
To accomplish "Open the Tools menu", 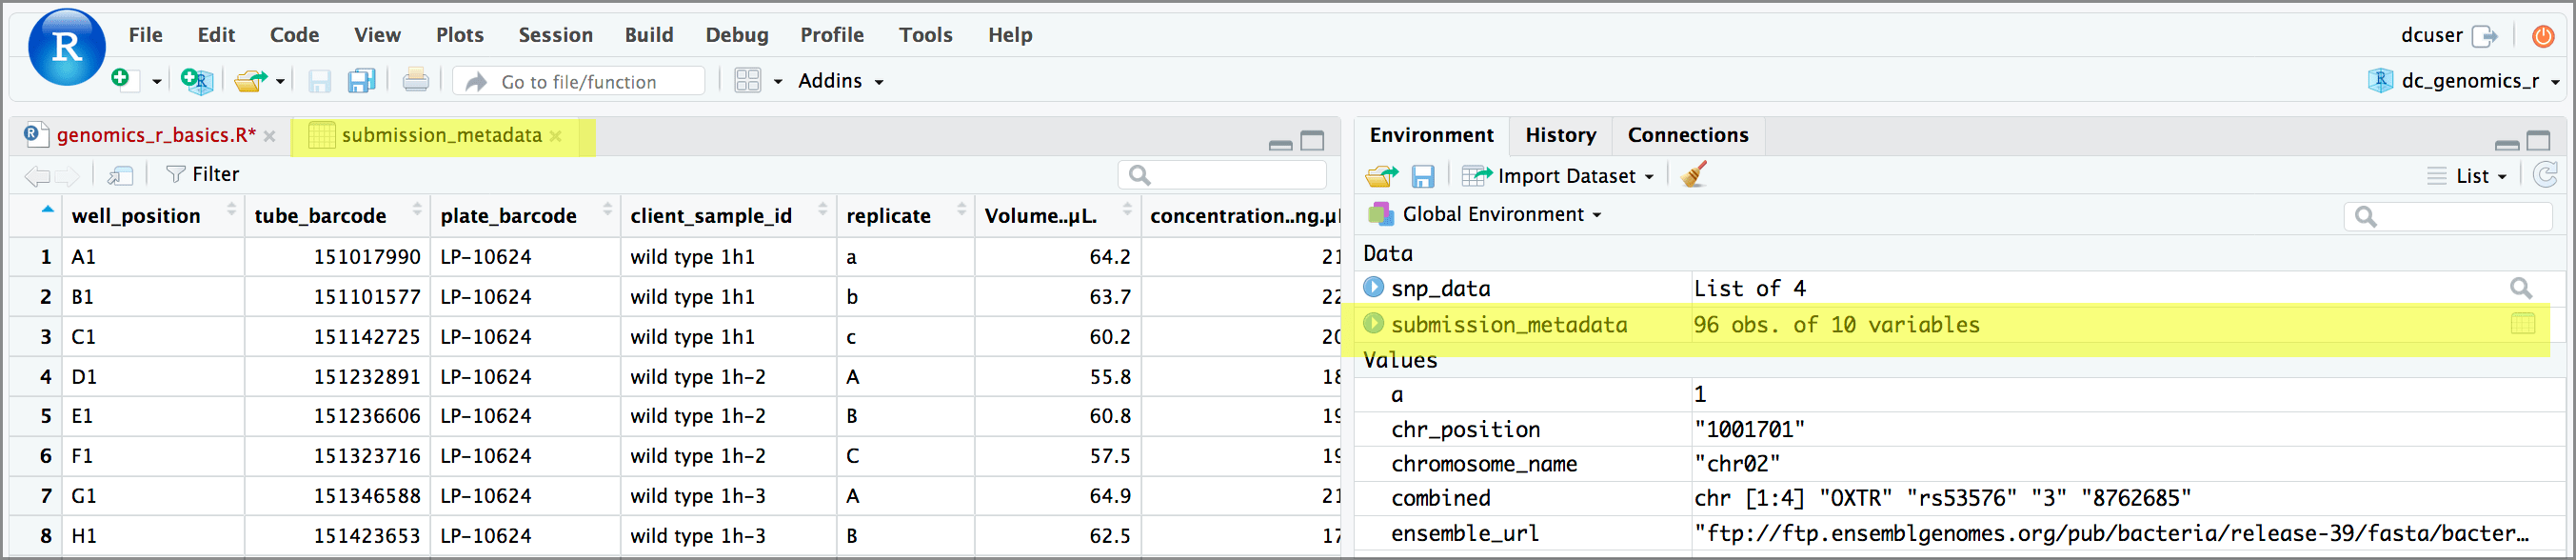I will [925, 35].
